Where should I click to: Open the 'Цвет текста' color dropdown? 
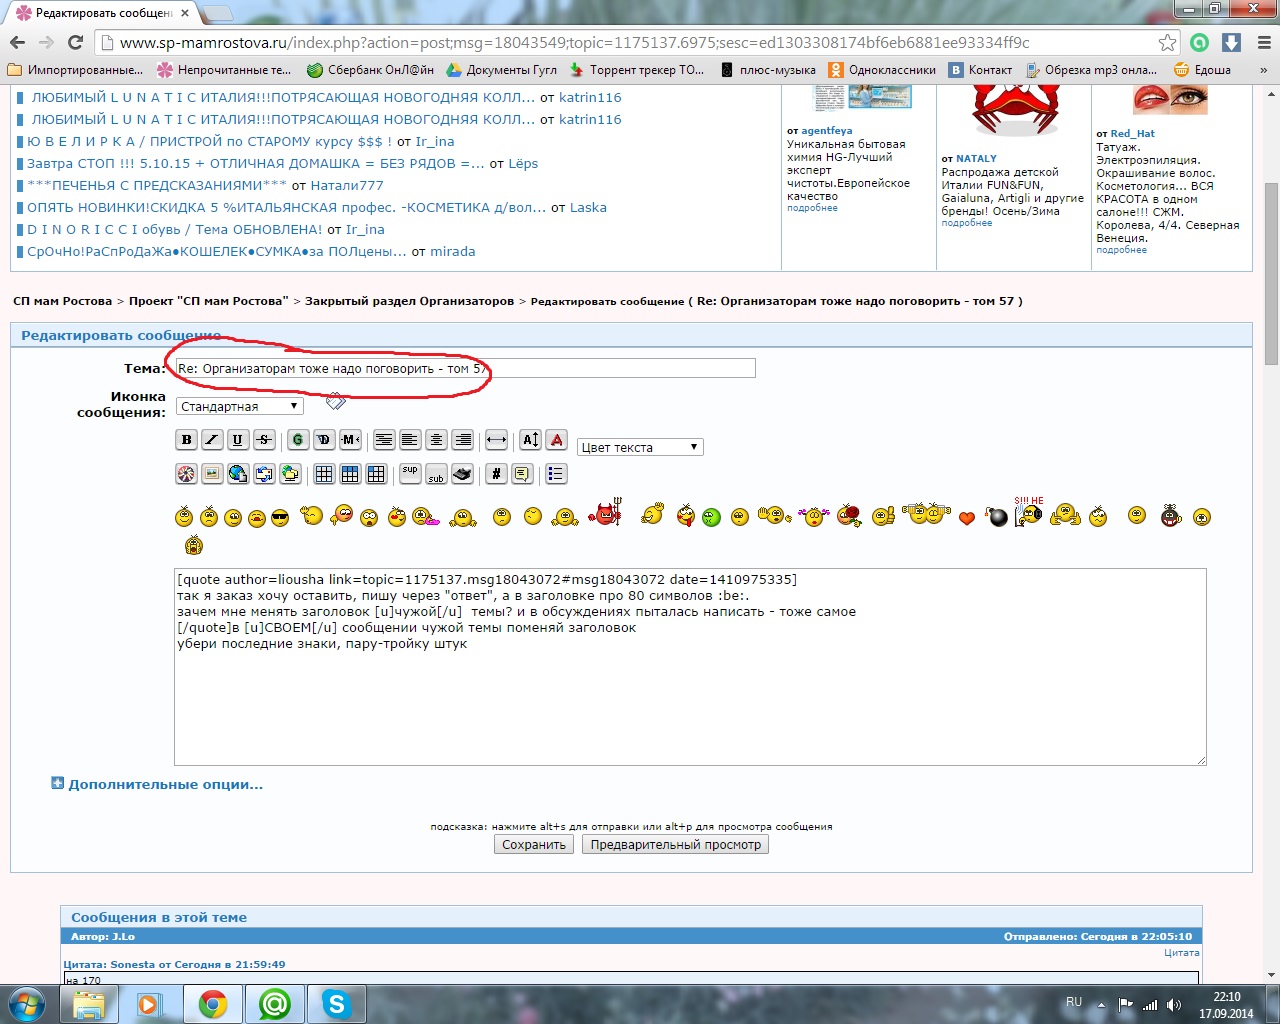point(640,447)
